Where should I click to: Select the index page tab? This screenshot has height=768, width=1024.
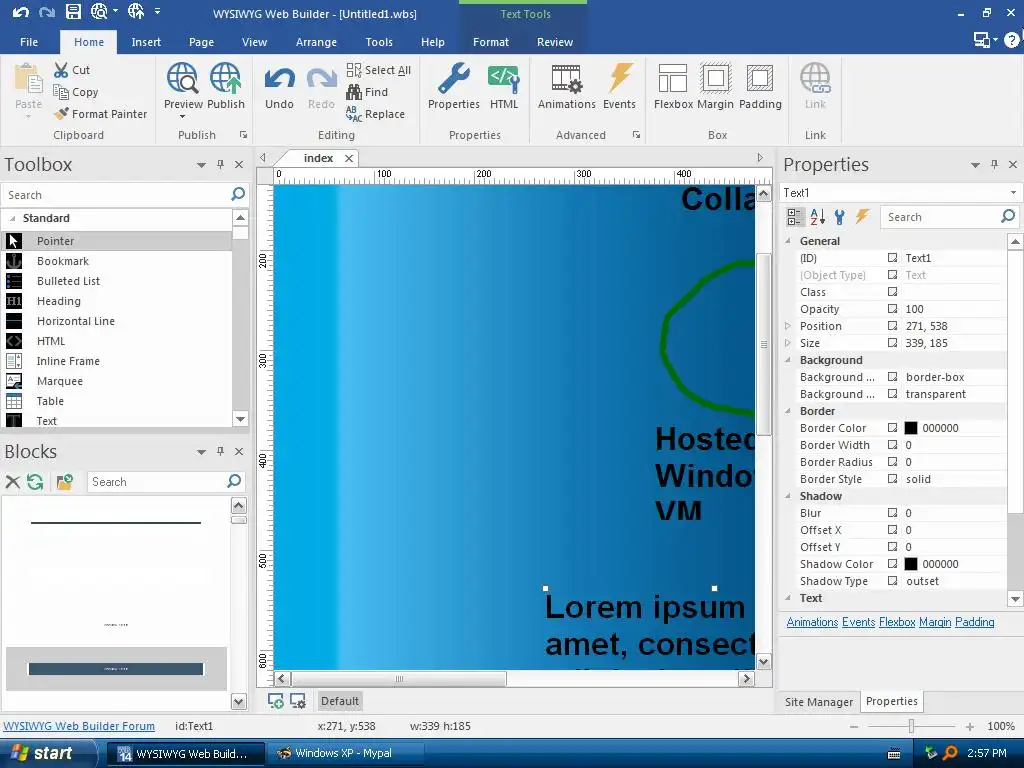coord(319,158)
